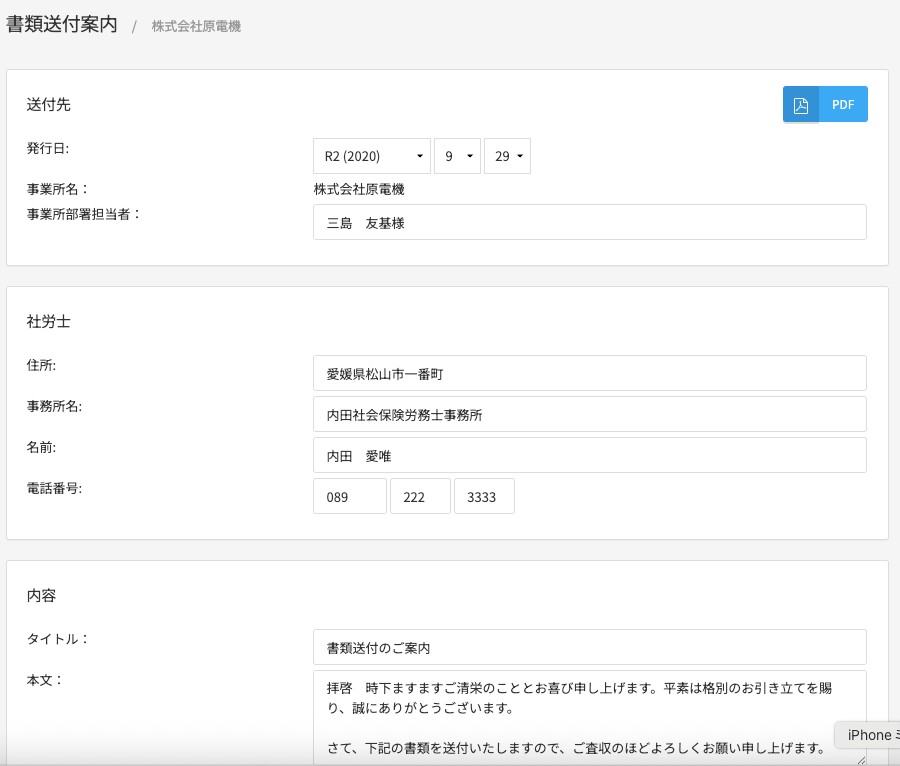Click the 名前 field with 内田 愛唯
This screenshot has height=766, width=900.
[x=589, y=455]
